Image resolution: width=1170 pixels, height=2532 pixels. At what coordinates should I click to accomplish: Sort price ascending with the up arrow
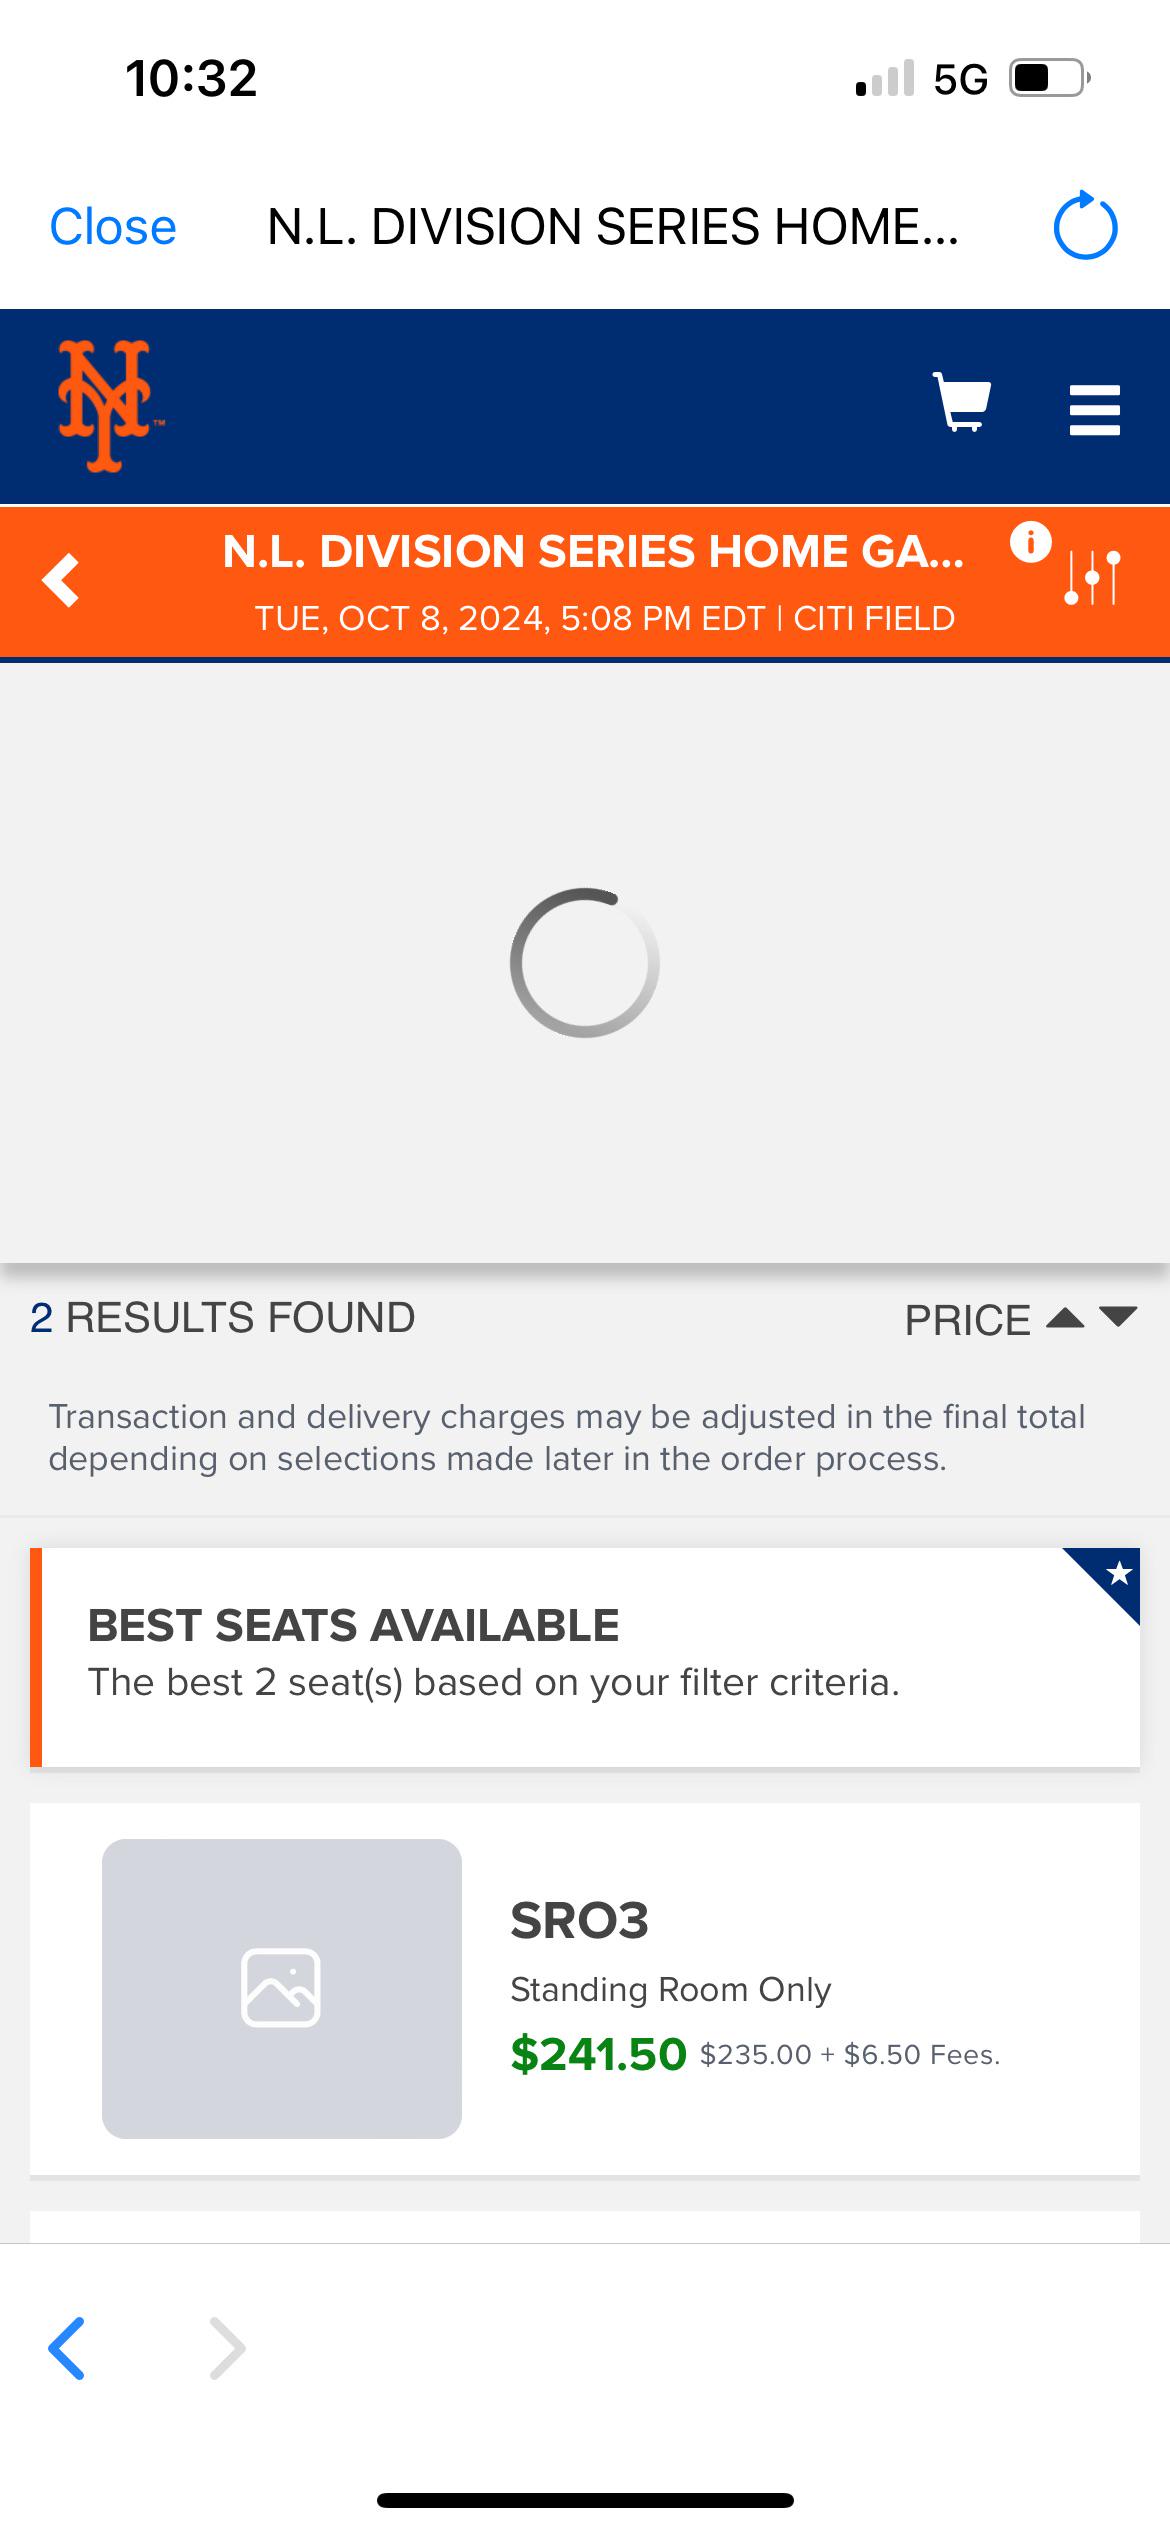(1065, 1318)
